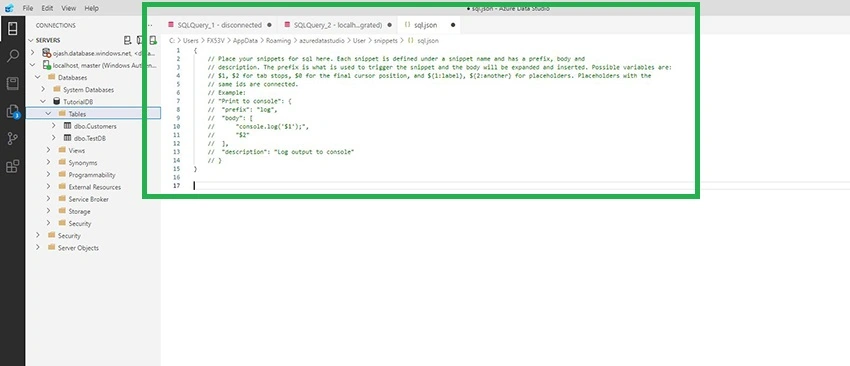Select the Tables tree row
This screenshot has width=850, height=366.
point(93,114)
